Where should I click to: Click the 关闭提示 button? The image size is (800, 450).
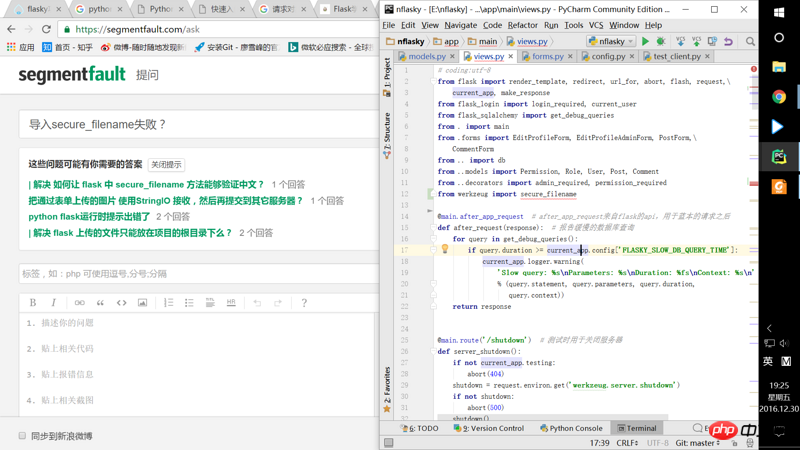166,164
